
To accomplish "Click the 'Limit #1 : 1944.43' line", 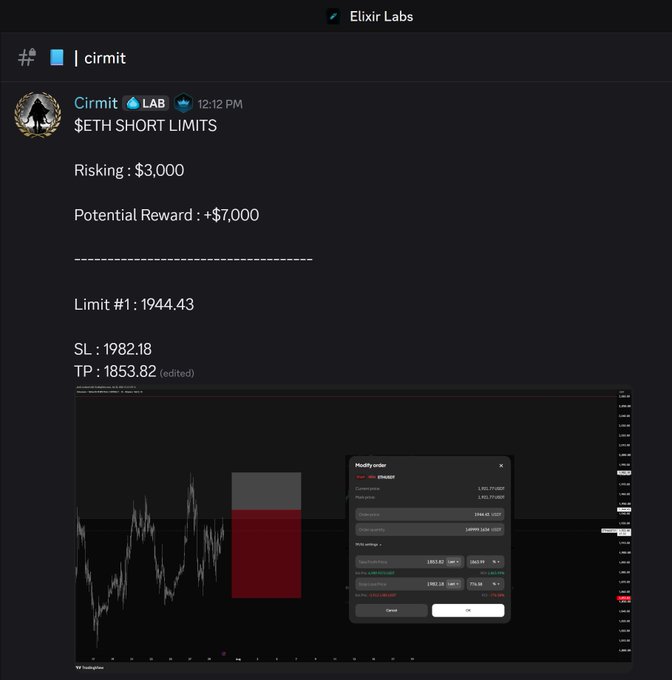I will click(134, 304).
